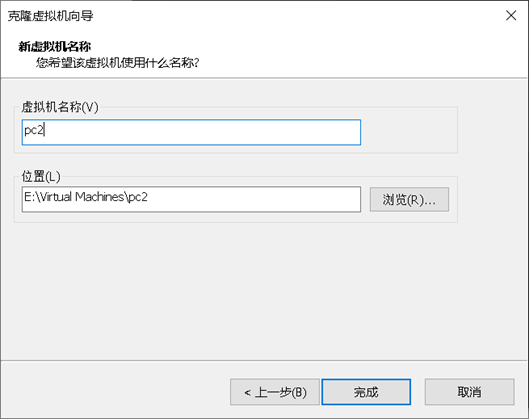529x419 pixels.
Task: Close the clone virtual machine wizard dialog
Action: pyautogui.click(x=511, y=16)
